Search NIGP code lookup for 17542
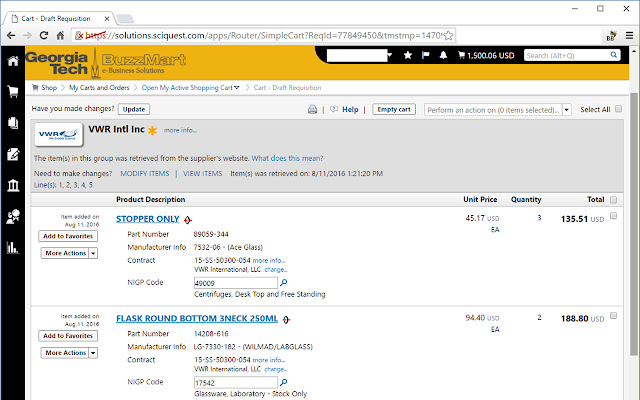The image size is (640, 400). pos(284,382)
